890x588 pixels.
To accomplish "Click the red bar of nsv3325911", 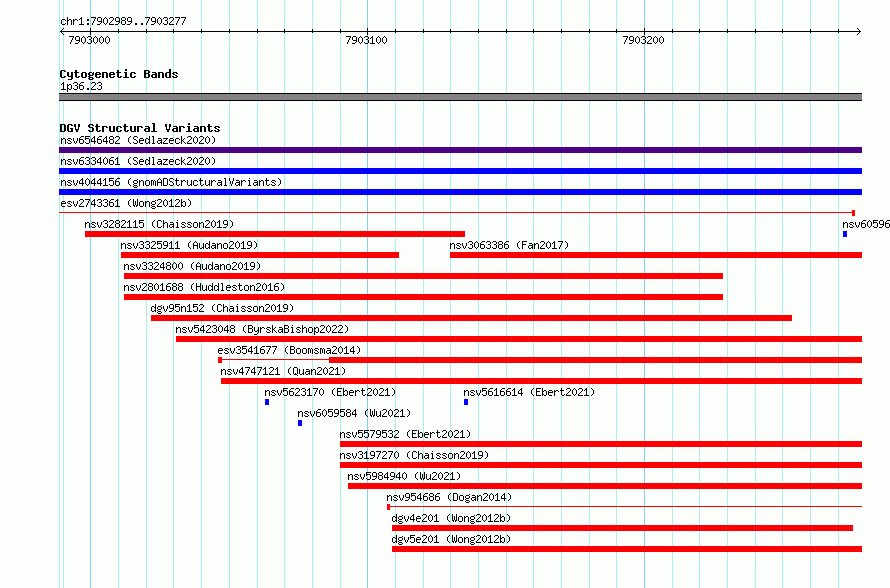I will tap(260, 255).
